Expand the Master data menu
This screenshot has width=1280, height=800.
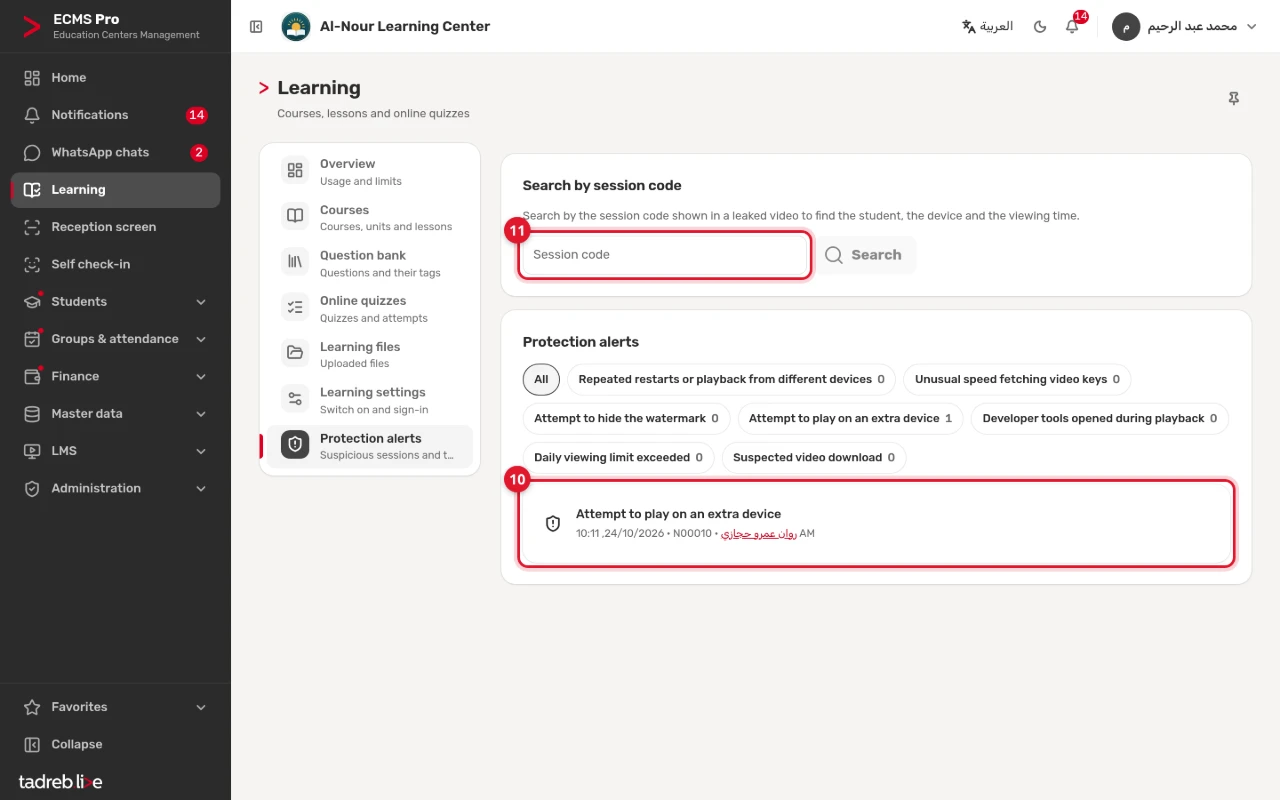click(116, 414)
